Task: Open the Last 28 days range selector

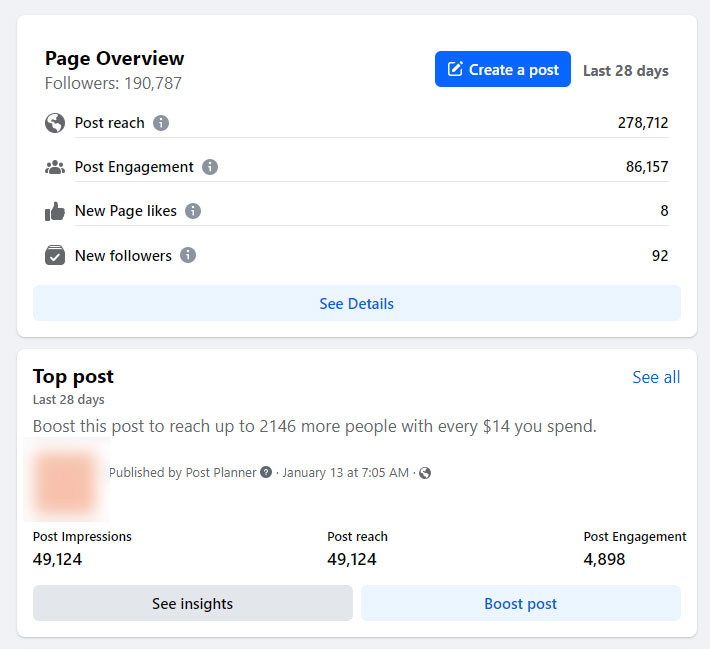Action: pyautogui.click(x=625, y=71)
